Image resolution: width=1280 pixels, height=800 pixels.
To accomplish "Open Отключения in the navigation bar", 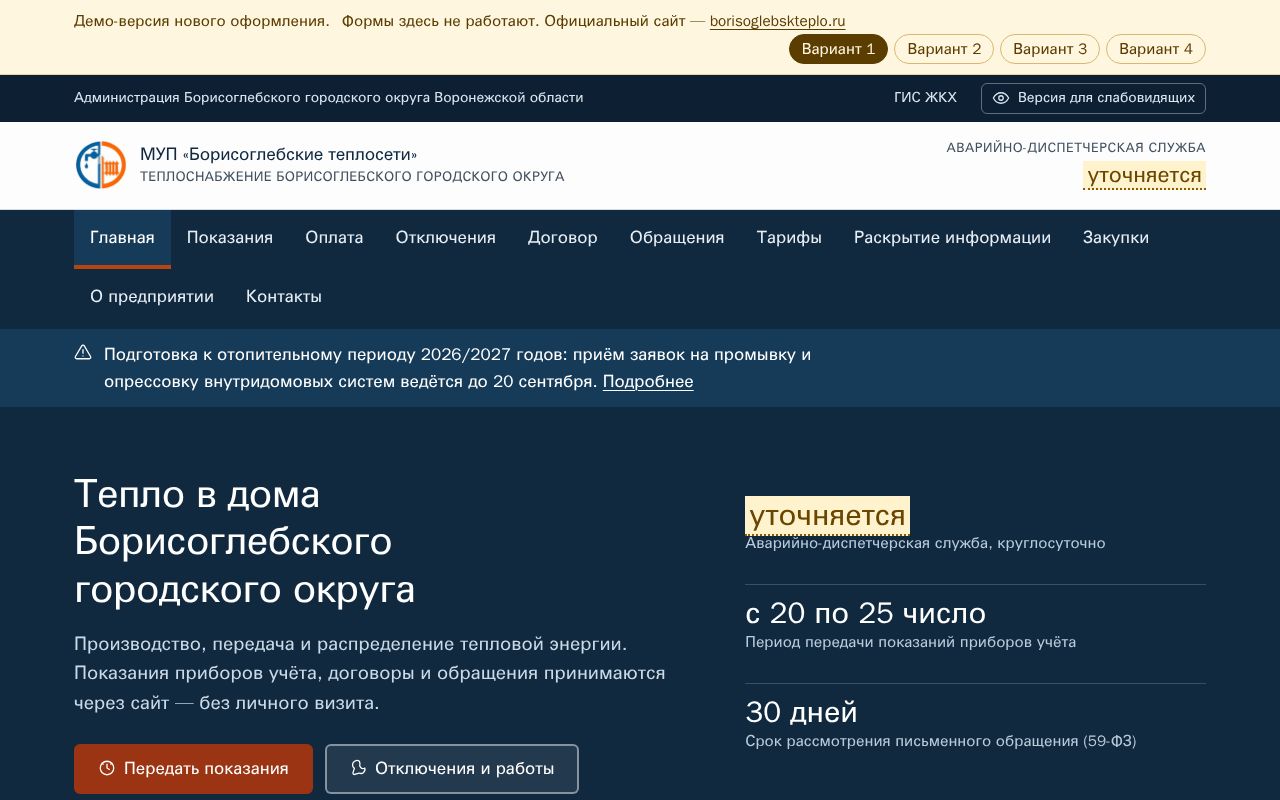I will pos(446,238).
